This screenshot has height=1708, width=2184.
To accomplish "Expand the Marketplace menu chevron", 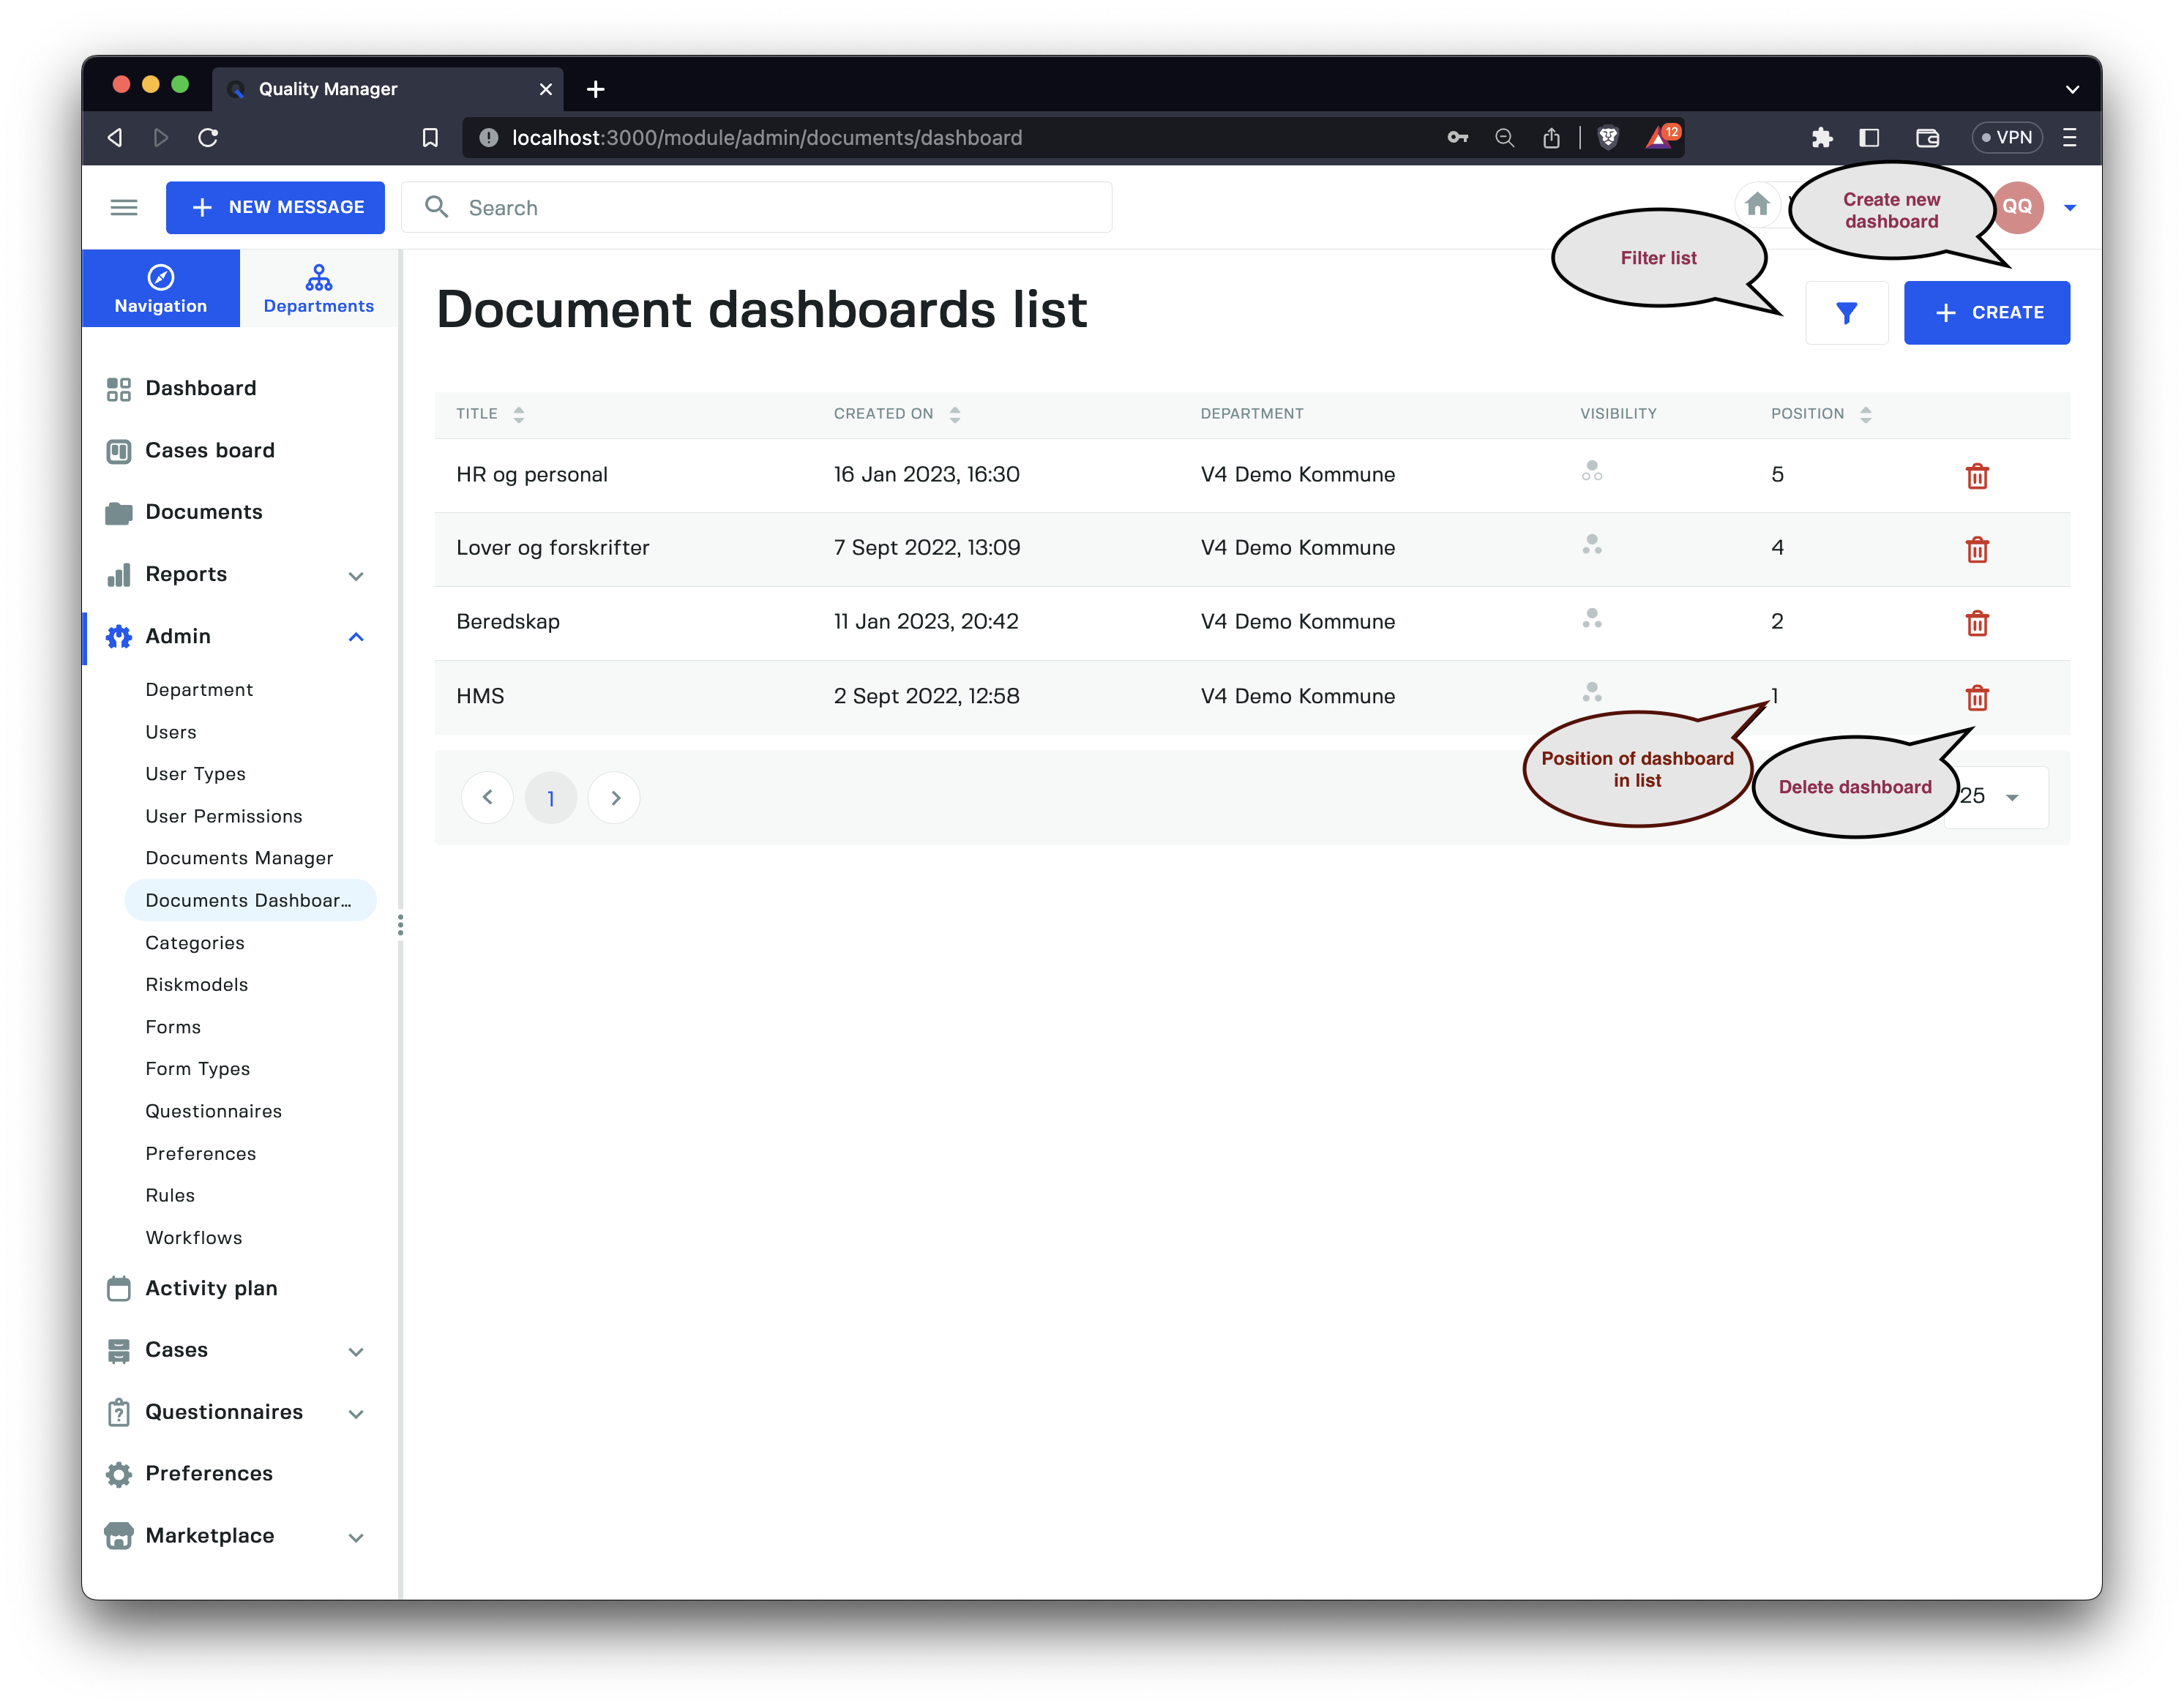I will (x=356, y=1538).
